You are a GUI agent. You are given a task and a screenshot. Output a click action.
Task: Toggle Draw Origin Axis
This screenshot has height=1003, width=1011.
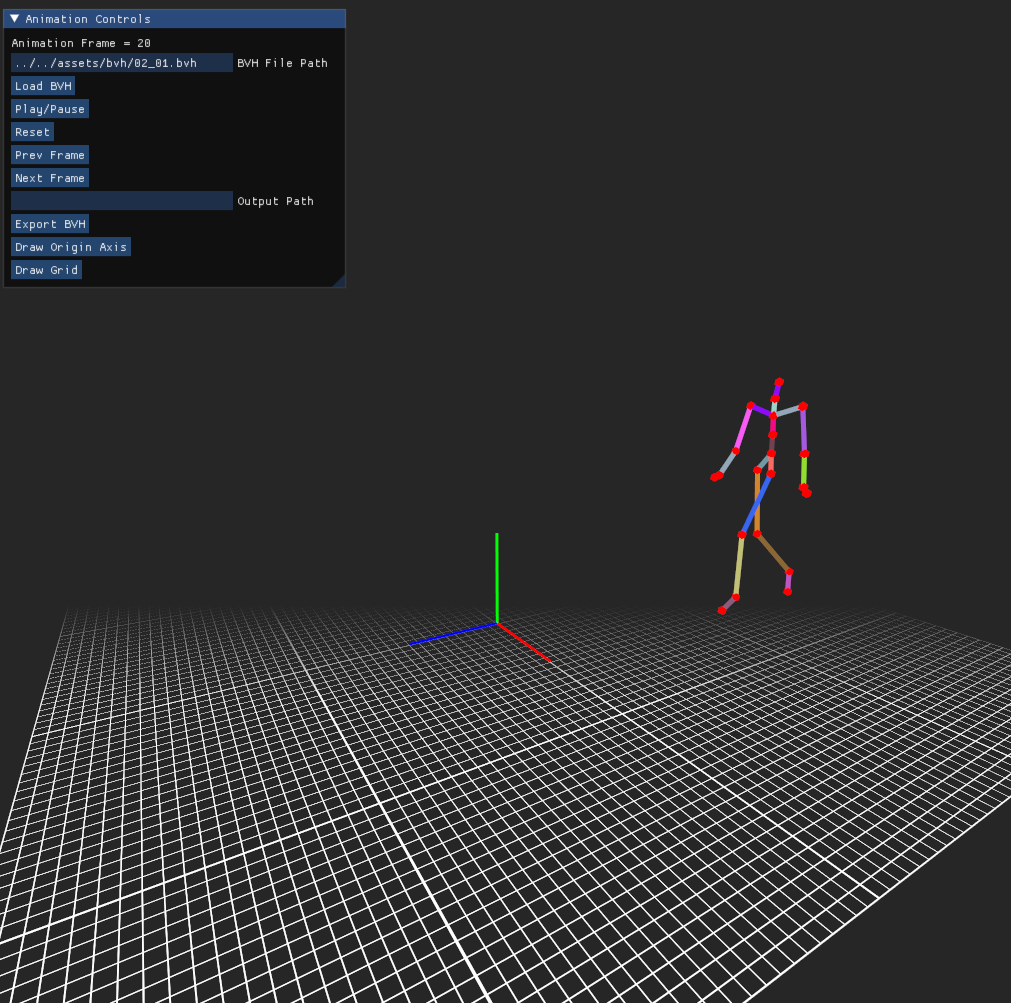pyautogui.click(x=71, y=247)
